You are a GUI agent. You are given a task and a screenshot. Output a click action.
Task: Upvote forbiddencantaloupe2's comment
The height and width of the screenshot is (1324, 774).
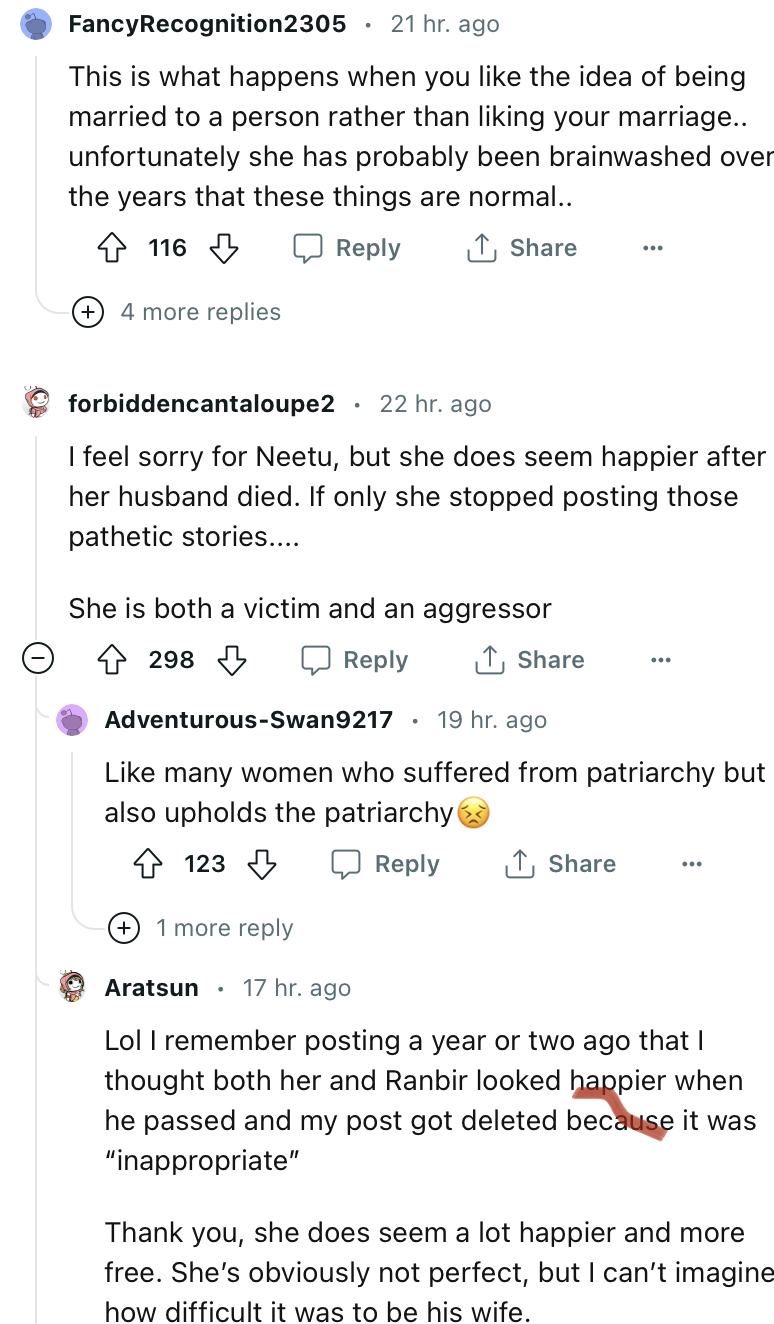(113, 660)
